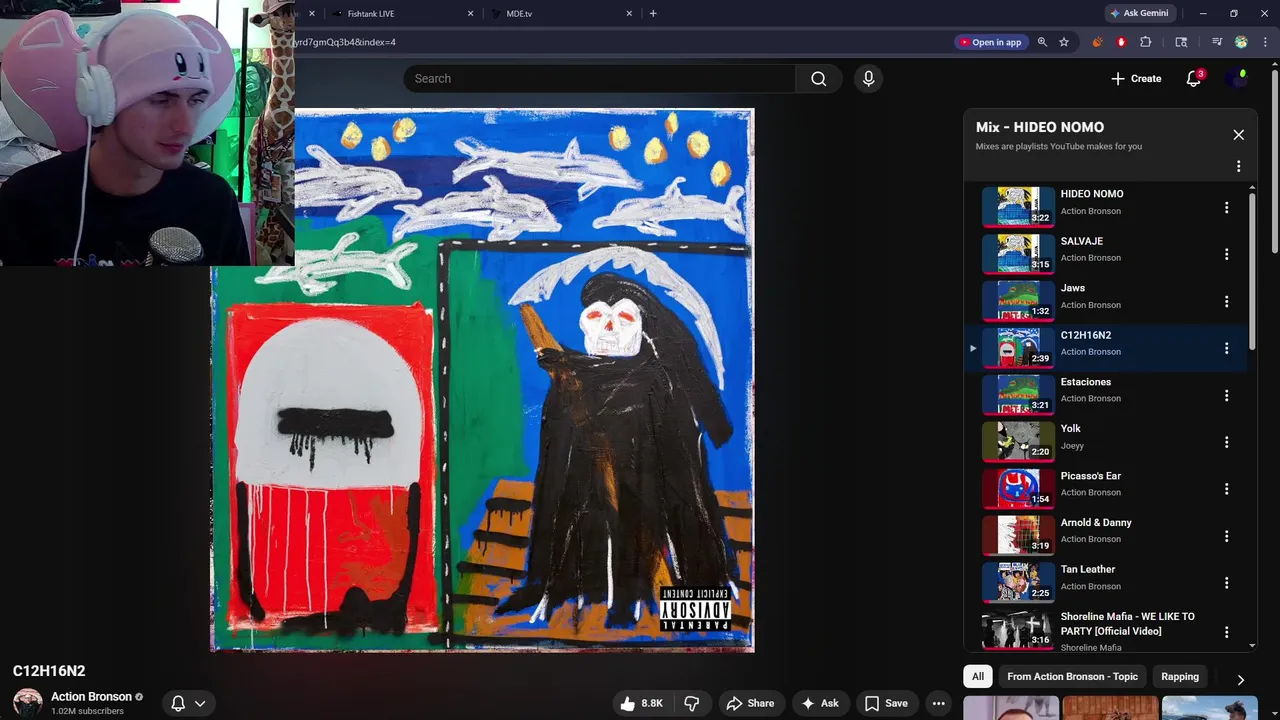Screen dimensions: 1280x720
Task: Open options for Tan Leather playlist item
Action: [1226, 583]
